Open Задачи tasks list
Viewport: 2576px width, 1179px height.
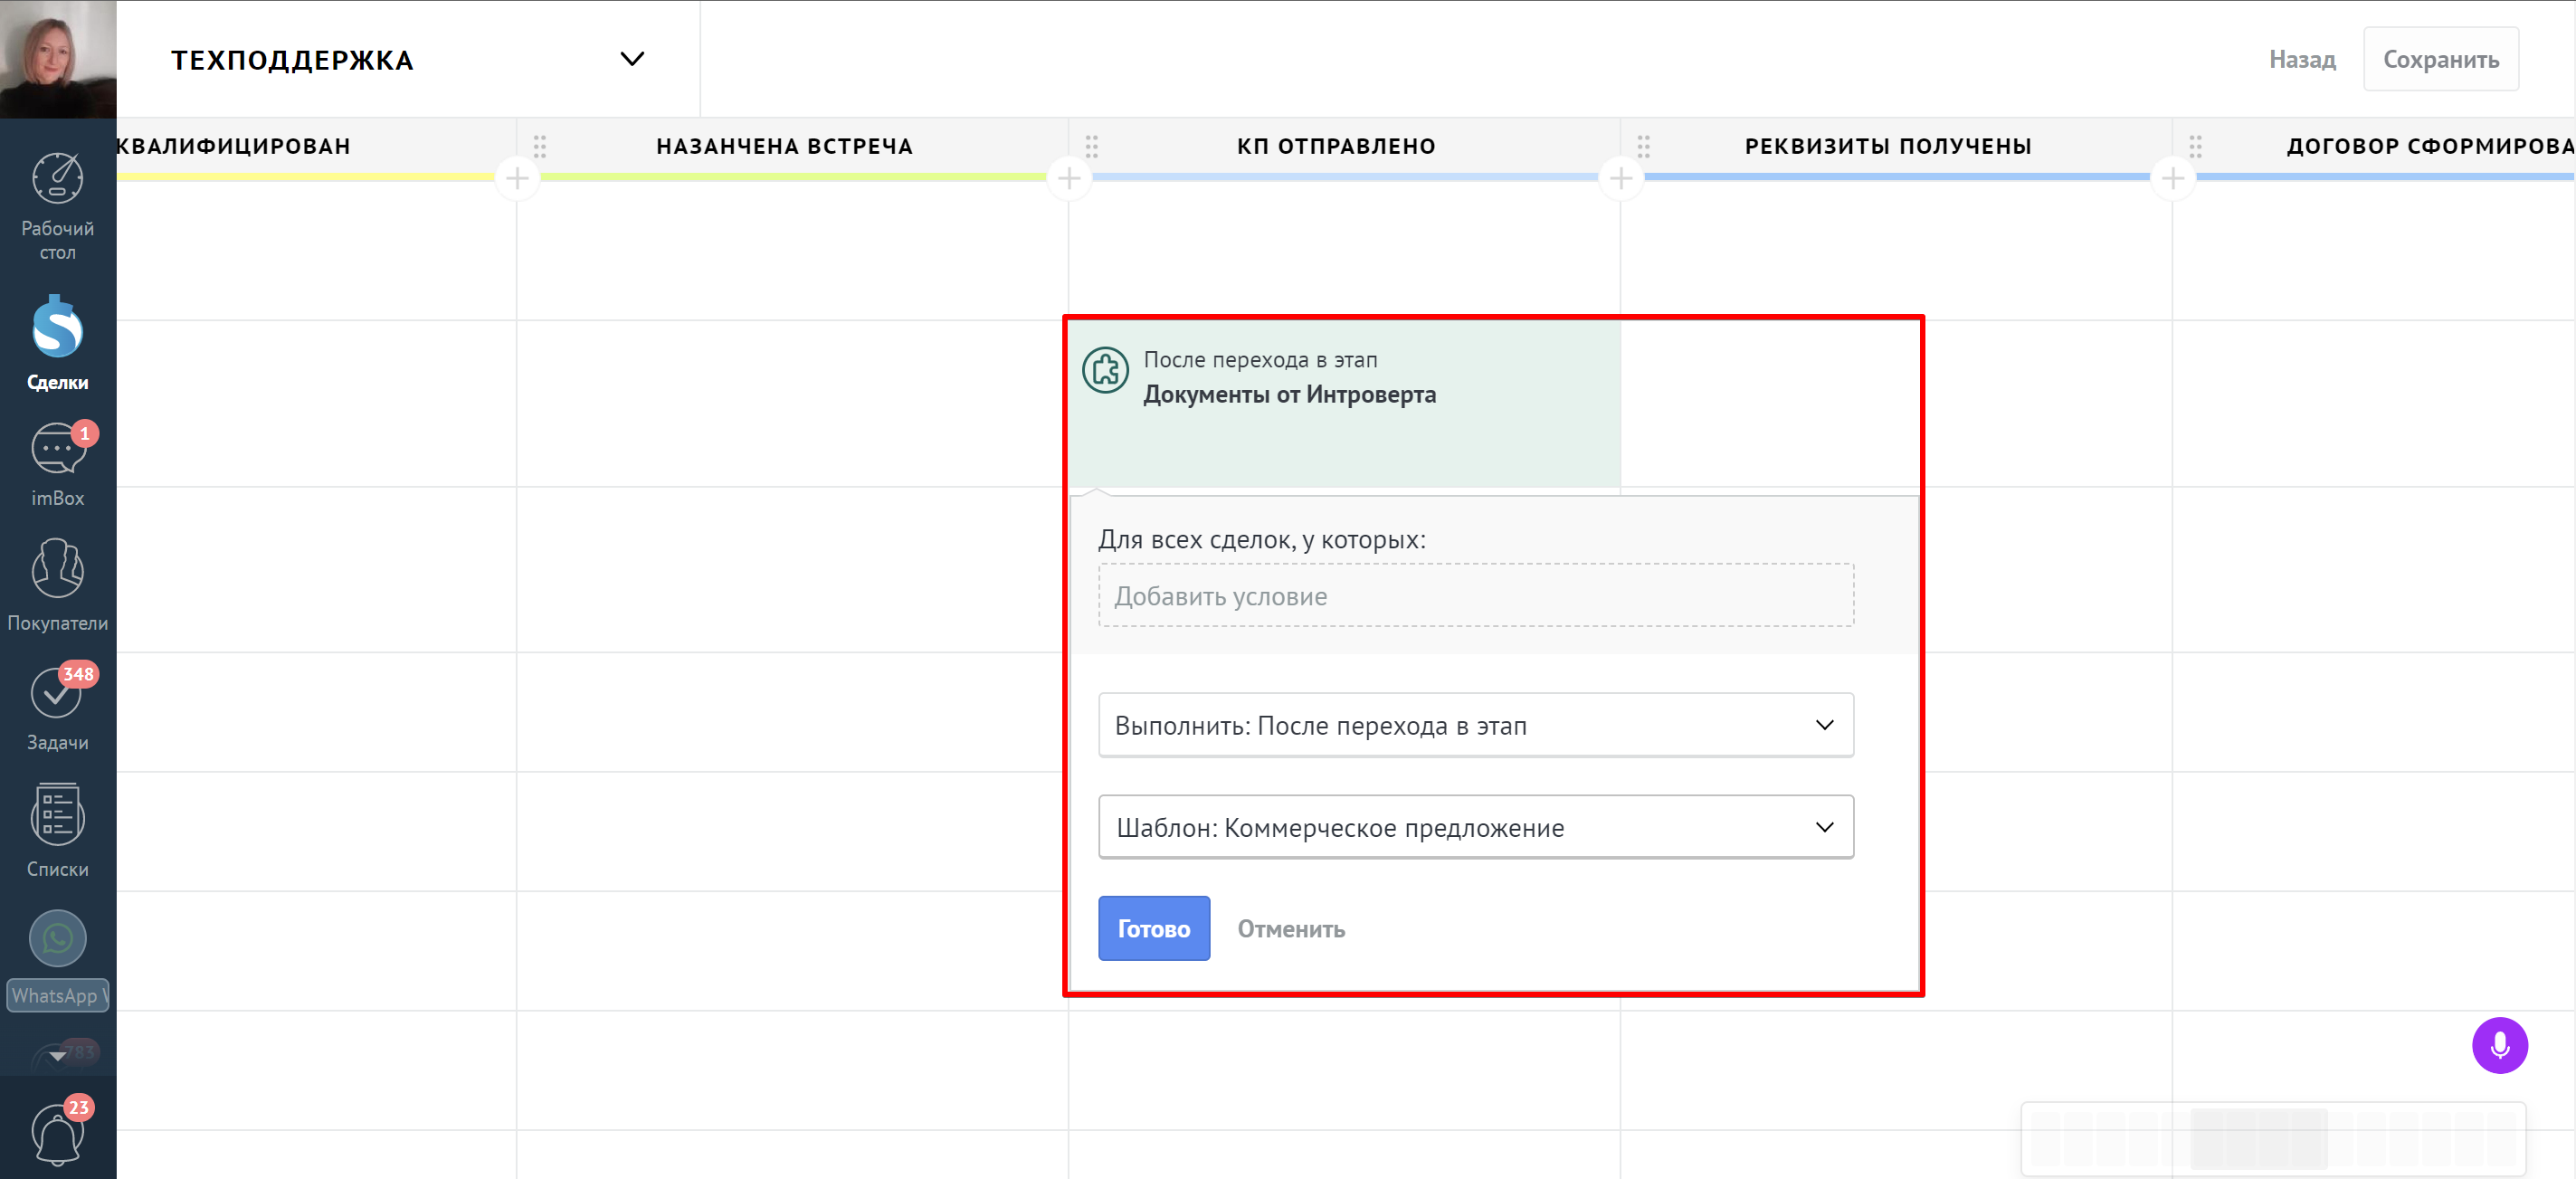[57, 707]
